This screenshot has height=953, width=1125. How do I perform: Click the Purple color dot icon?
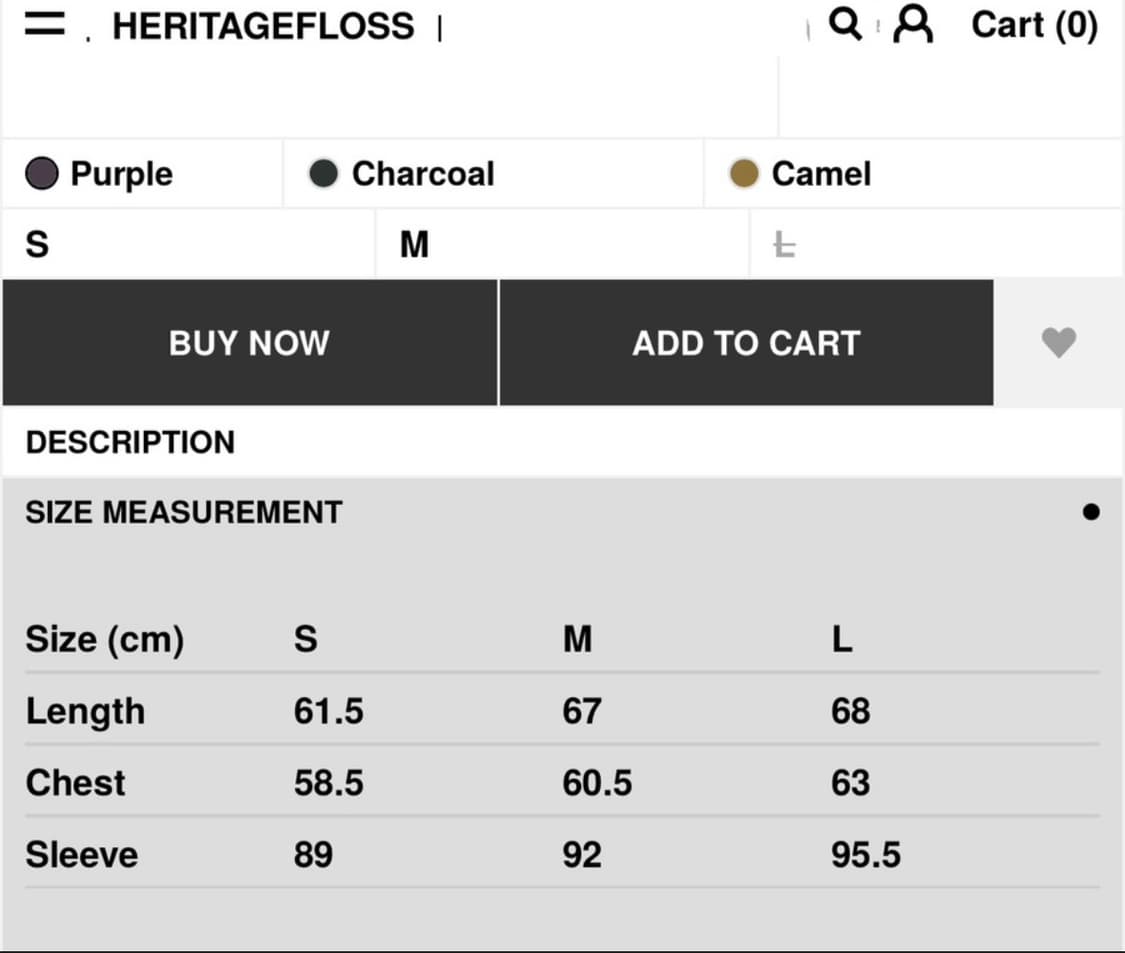tap(40, 173)
